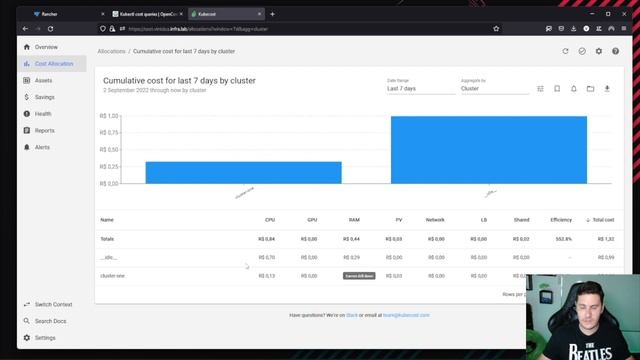Bookmark the page with the star icon

496,29
